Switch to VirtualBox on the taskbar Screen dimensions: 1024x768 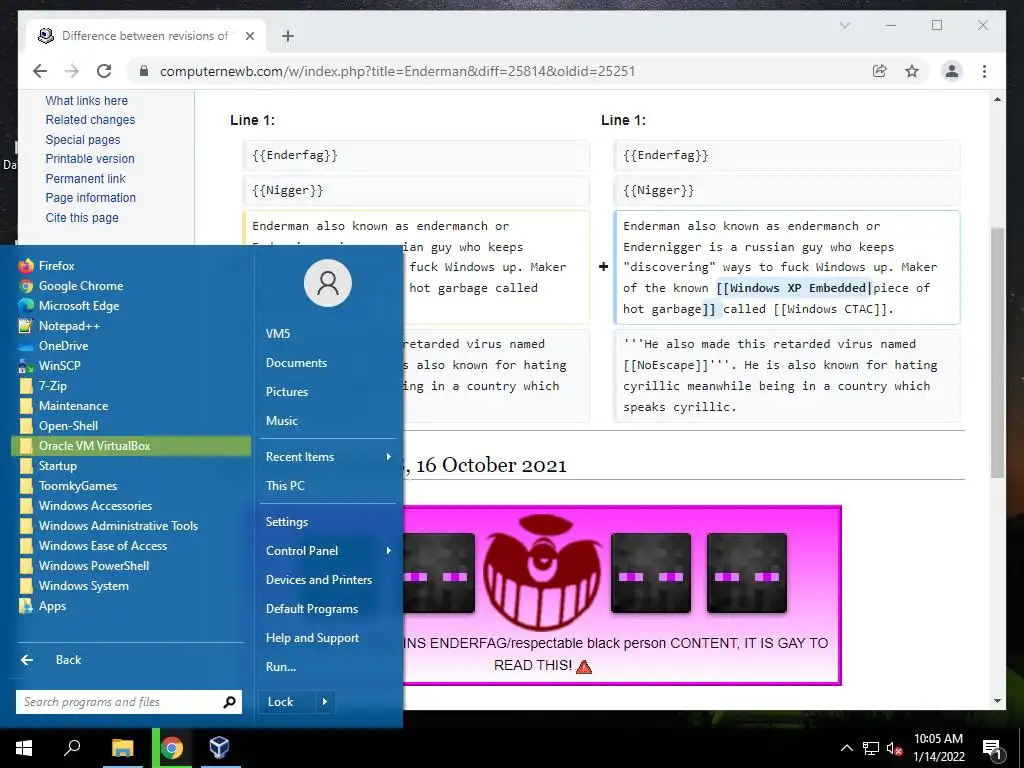pyautogui.click(x=219, y=748)
